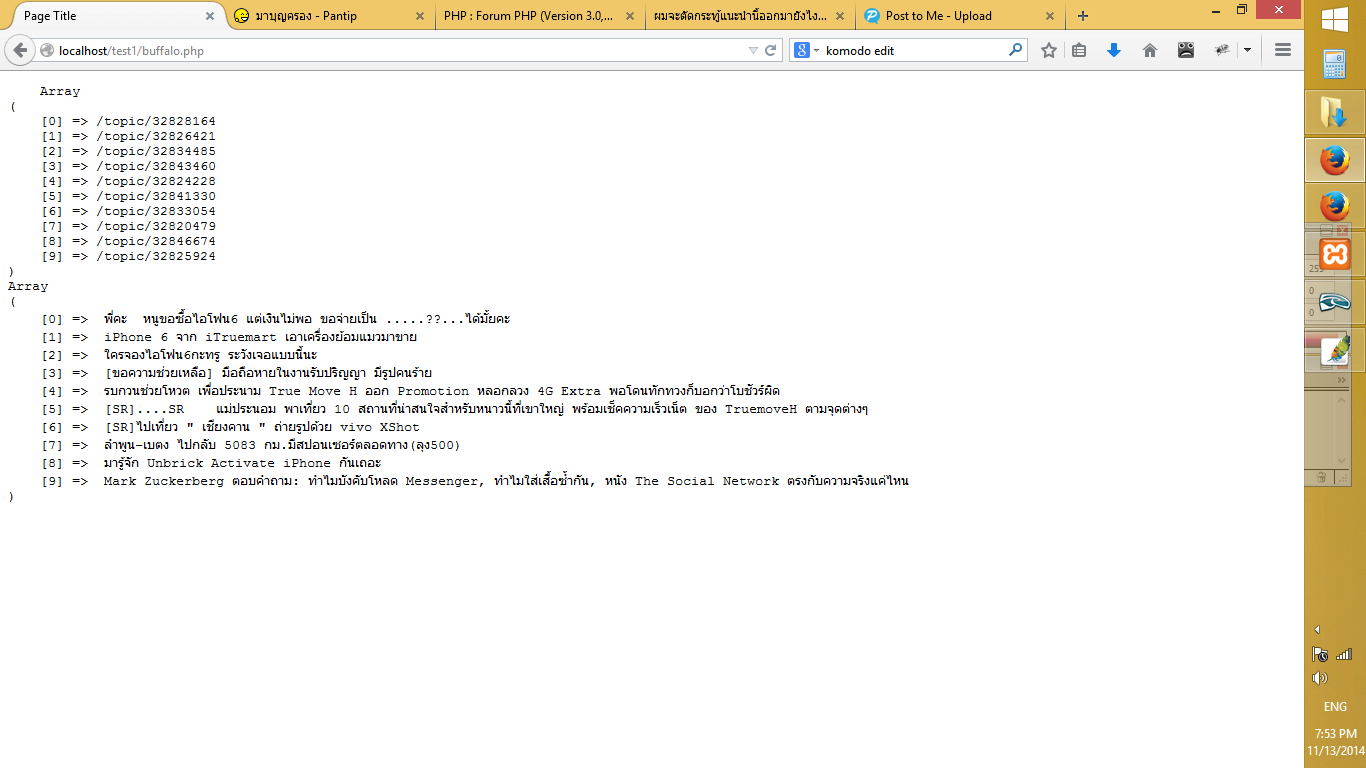
Task: Click the text /topic/32824228
Action: pos(156,181)
